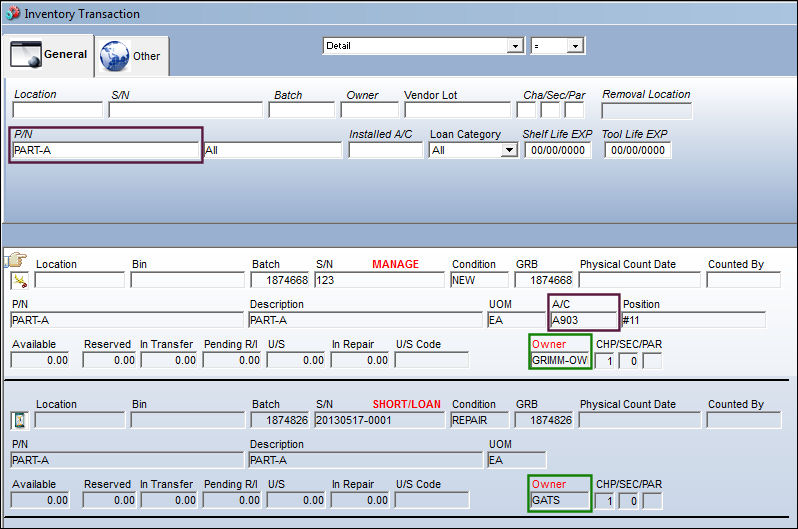Click the Vendor Lot filter field
This screenshot has width=798, height=529.
point(457,110)
